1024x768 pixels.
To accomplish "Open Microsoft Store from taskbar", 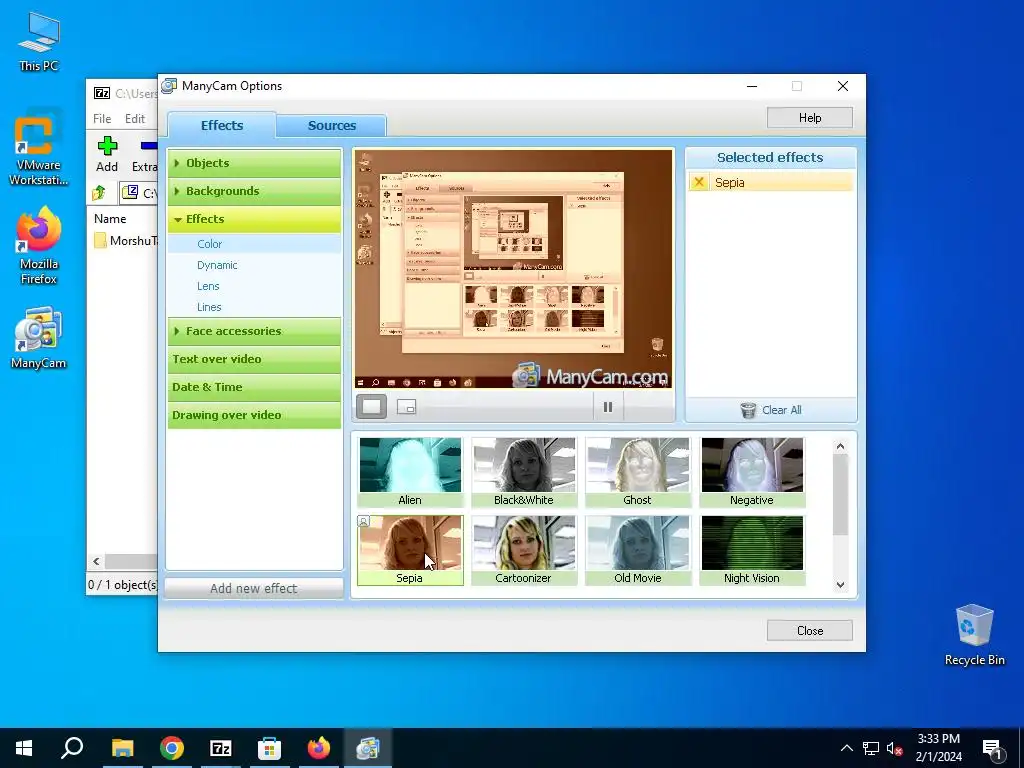I will point(270,748).
